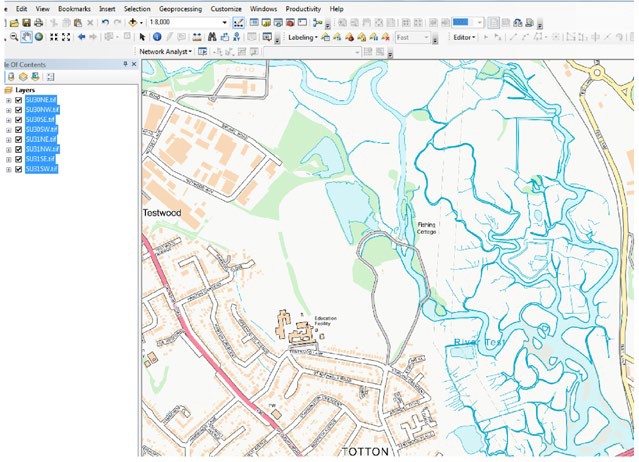The image size is (639, 462).
Task: Go back to previous extent arrow
Action: point(81,37)
